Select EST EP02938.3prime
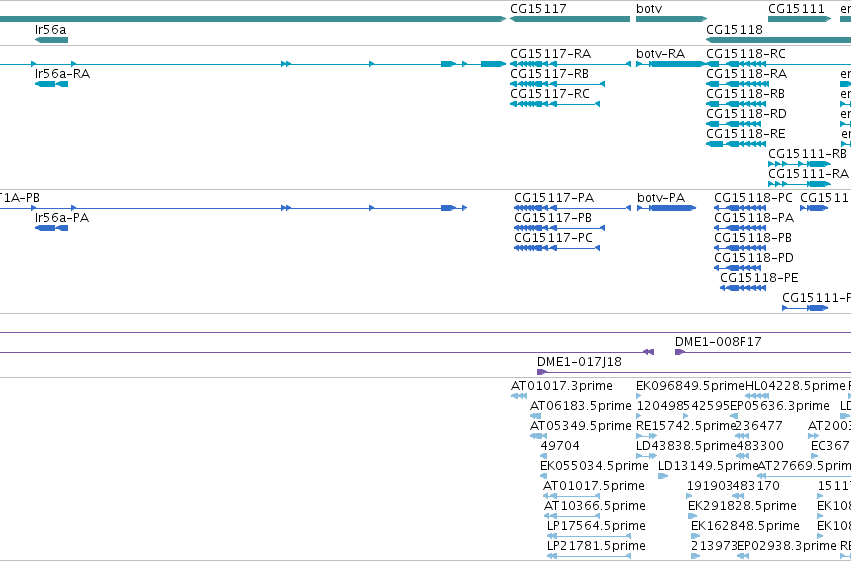Image resolution: width=851 pixels, height=561 pixels. click(x=786, y=546)
